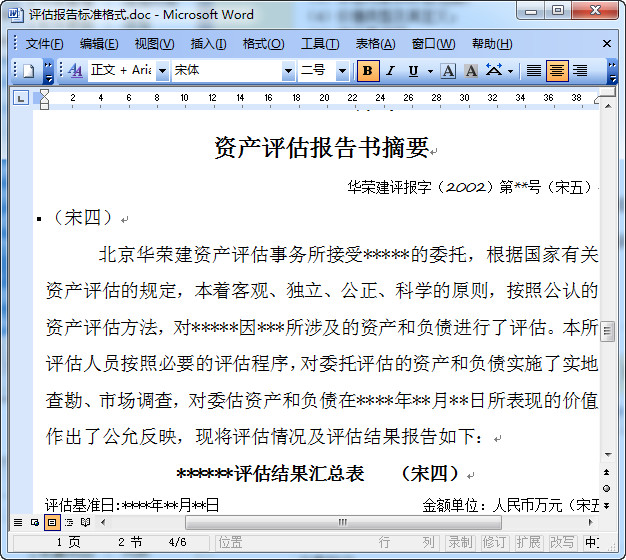The image size is (626, 560).
Task: Click window resize grip corner
Action: coord(612,548)
